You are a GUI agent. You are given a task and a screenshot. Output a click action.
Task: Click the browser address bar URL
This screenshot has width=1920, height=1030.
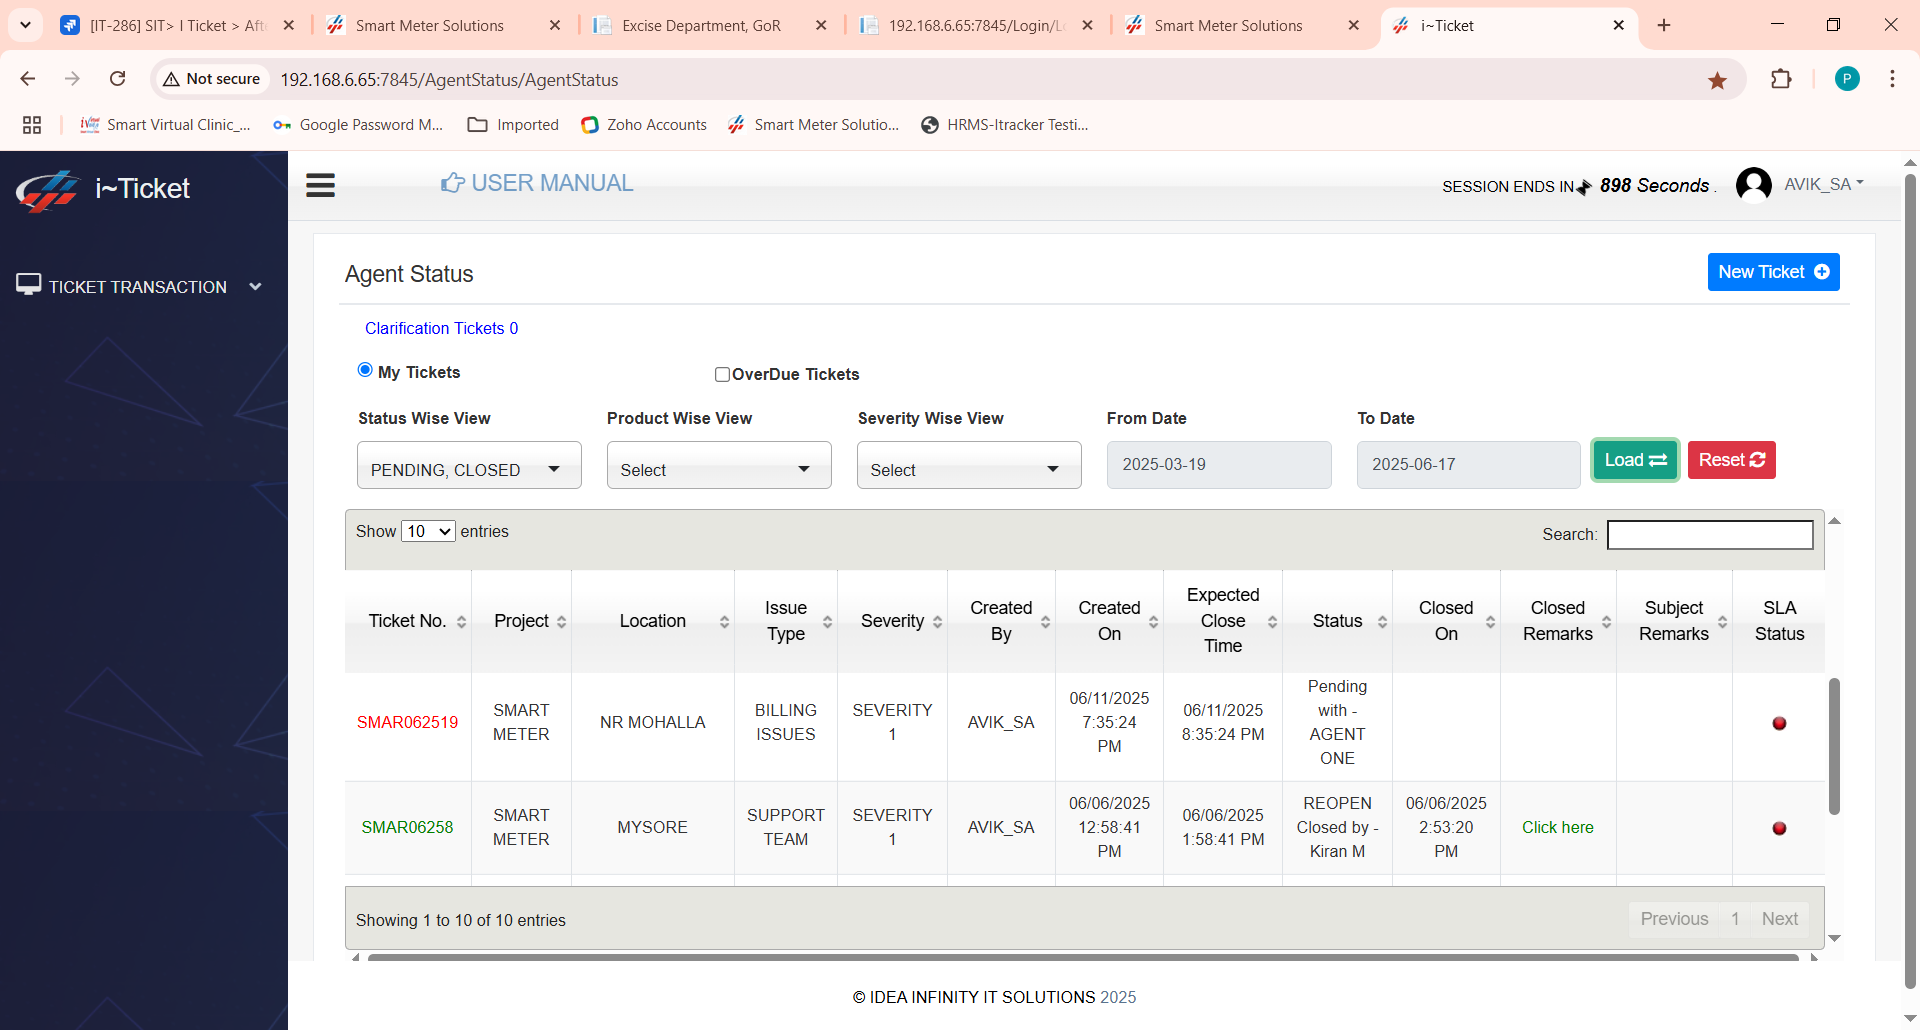(449, 80)
